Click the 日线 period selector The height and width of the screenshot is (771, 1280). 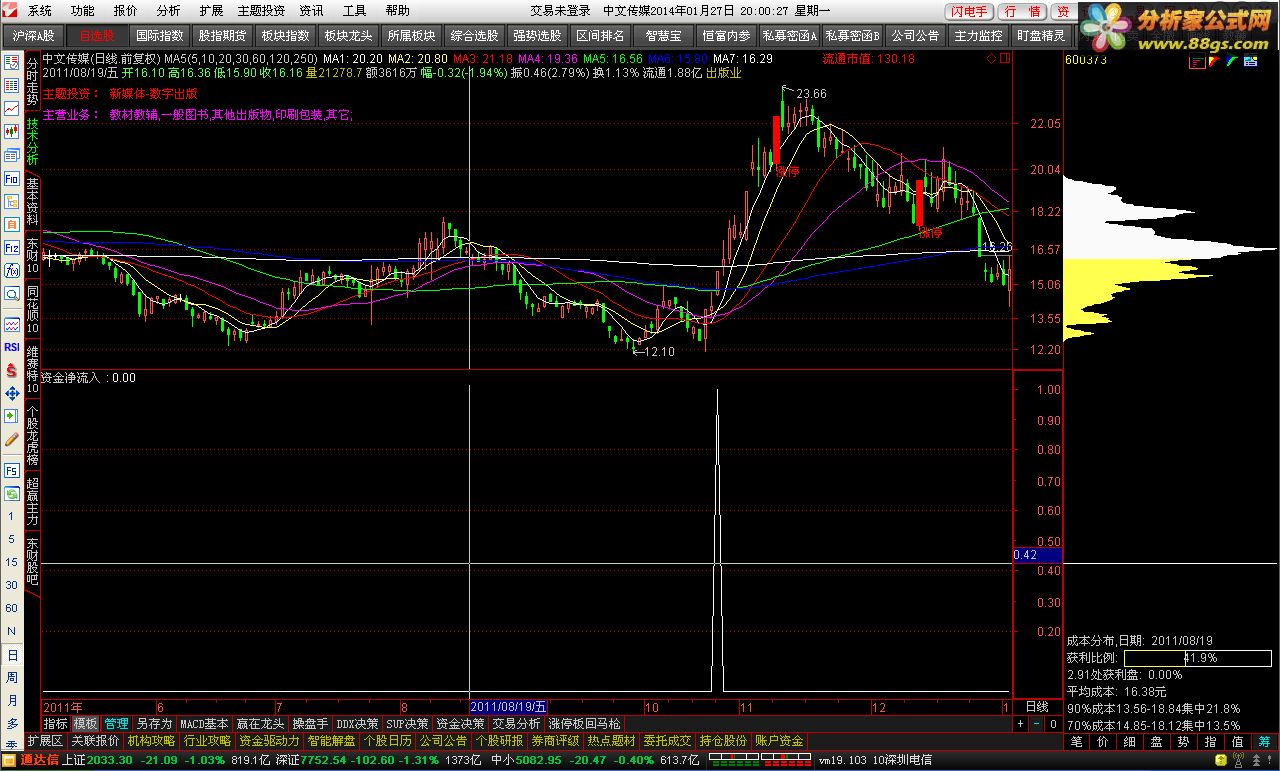(x=1037, y=706)
